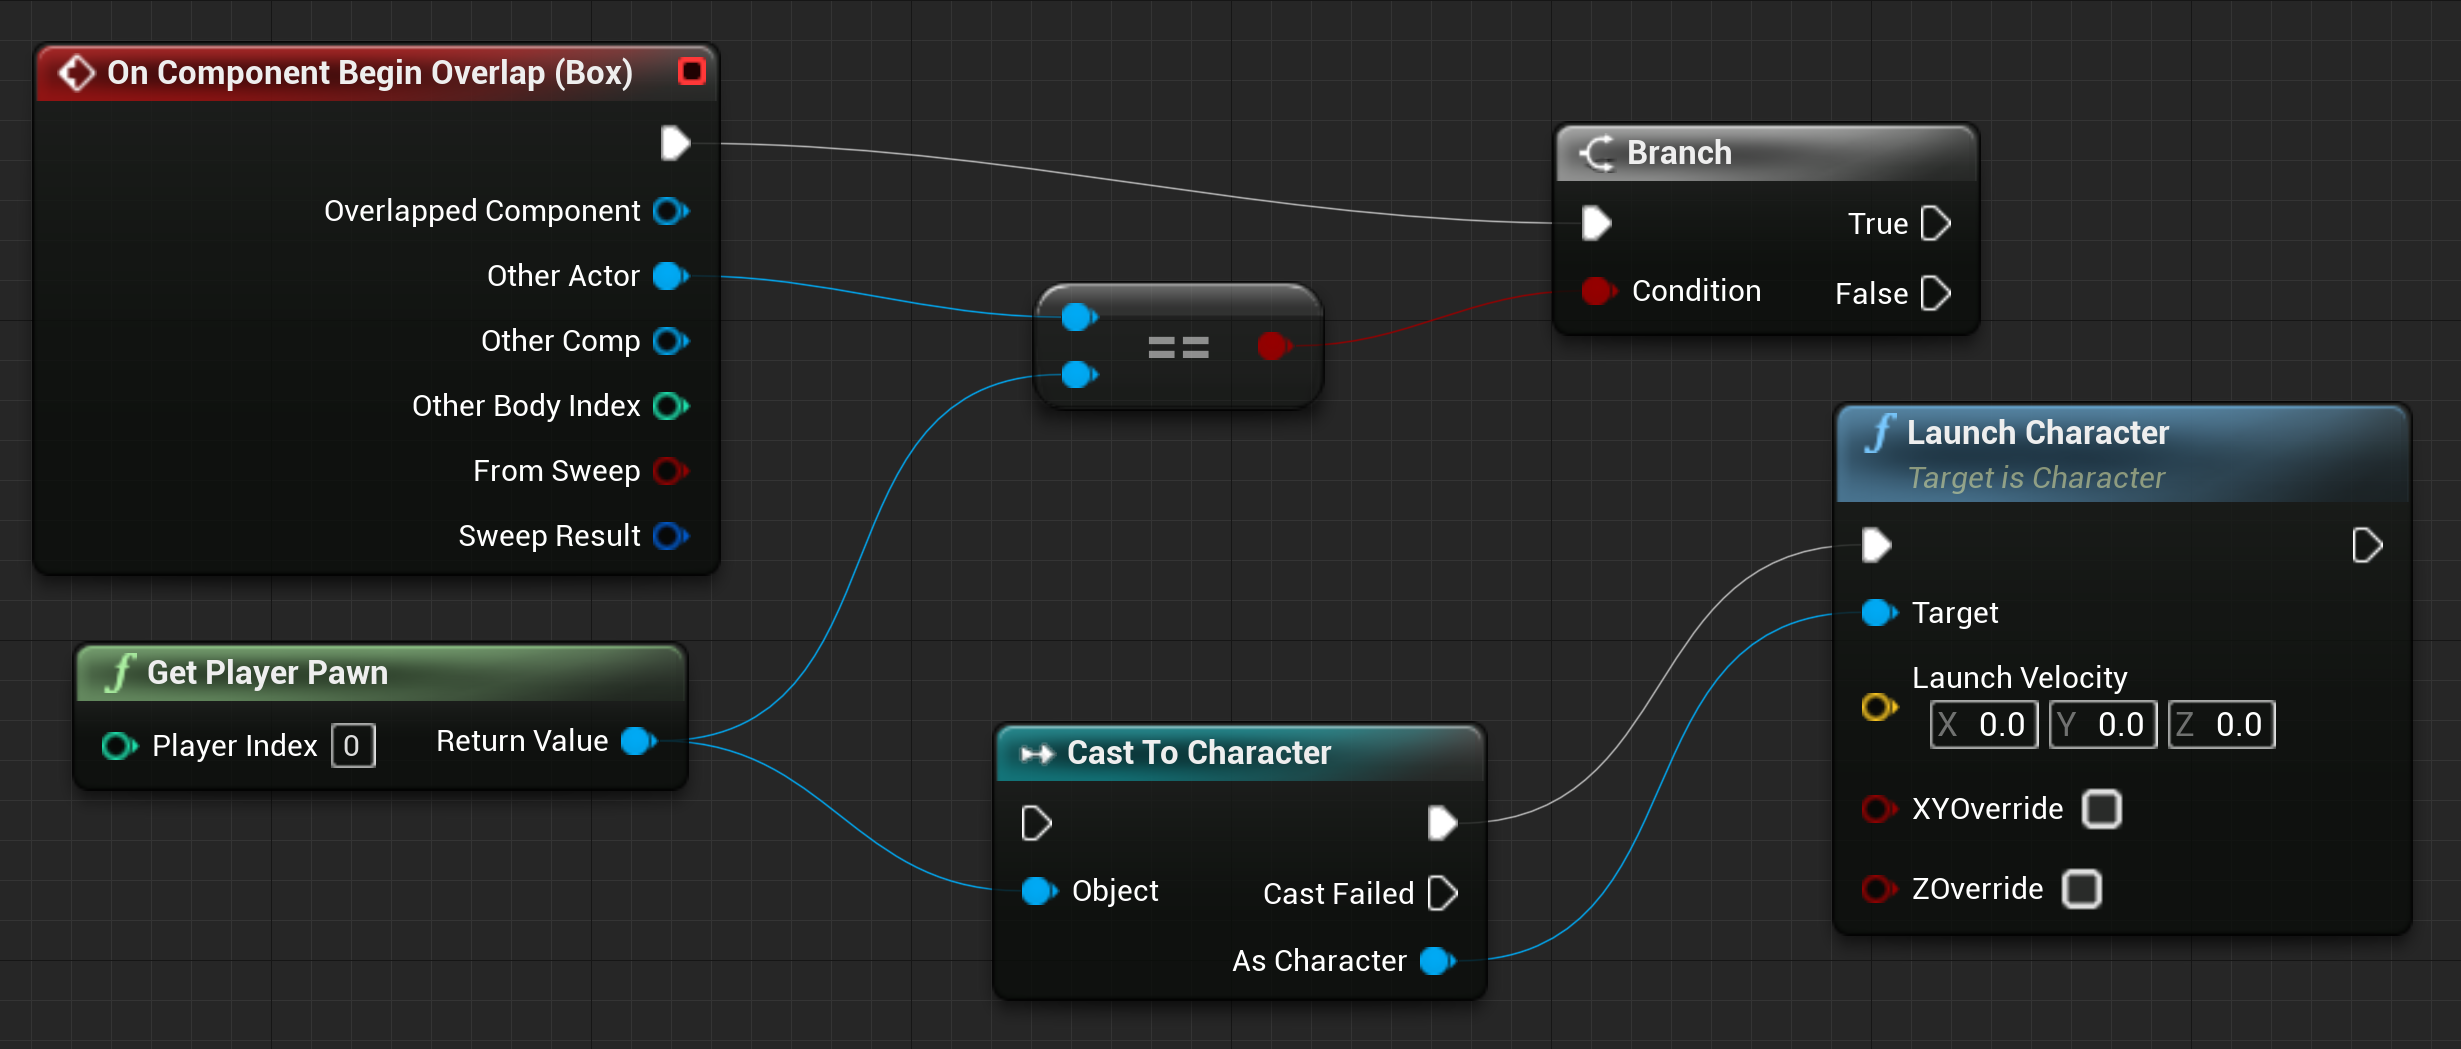2461x1049 pixels.
Task: Click the cast arrow icon on Cast To Character
Action: point(1035,752)
